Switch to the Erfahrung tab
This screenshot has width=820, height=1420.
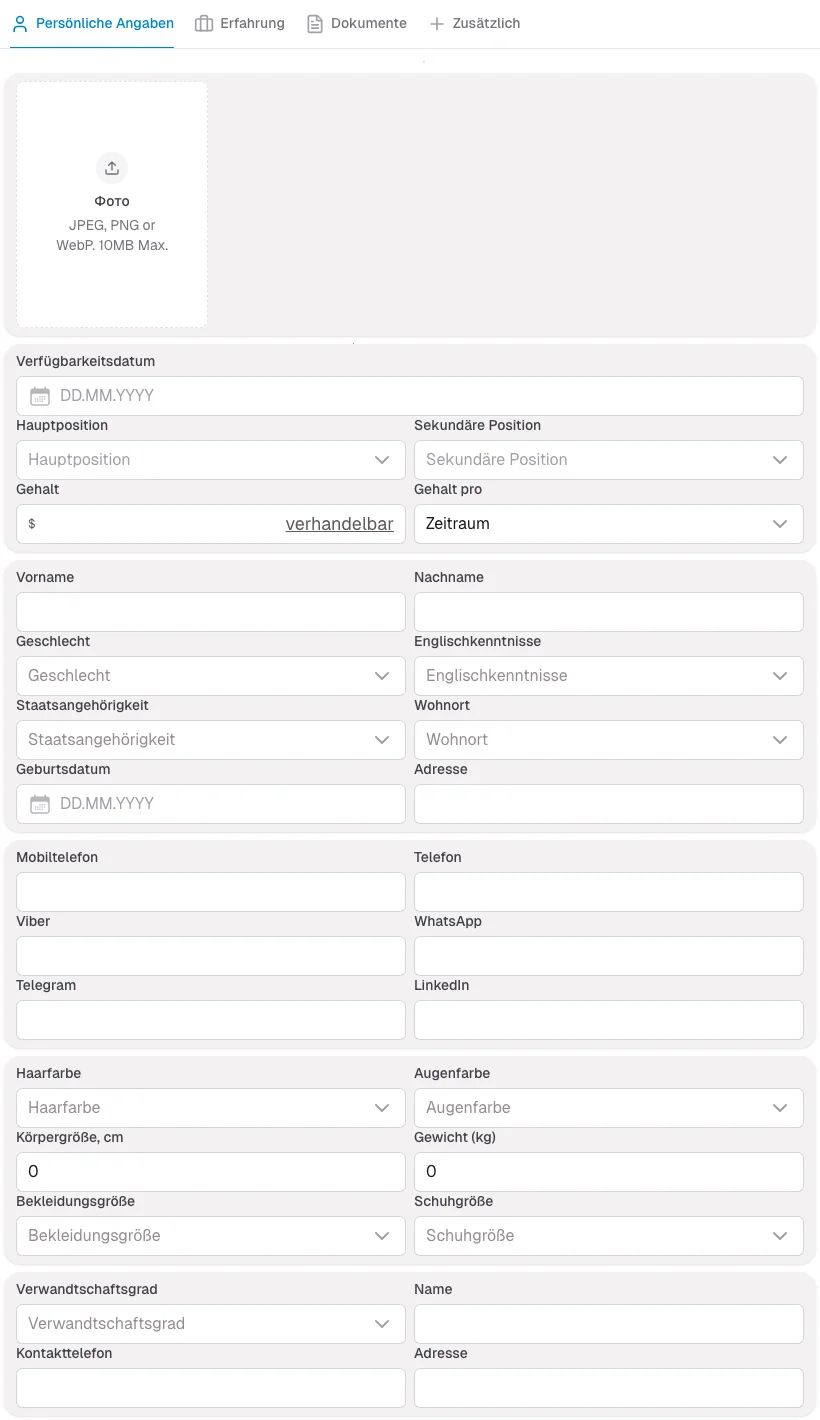coord(251,23)
